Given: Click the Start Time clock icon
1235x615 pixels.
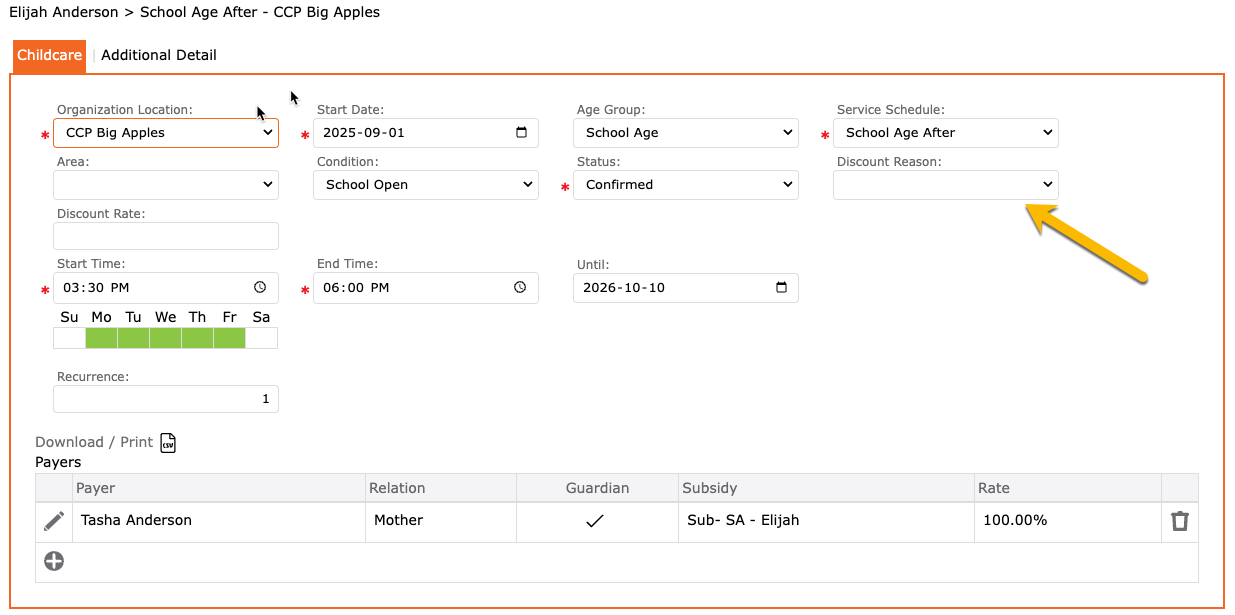Looking at the screenshot, I should [x=260, y=288].
